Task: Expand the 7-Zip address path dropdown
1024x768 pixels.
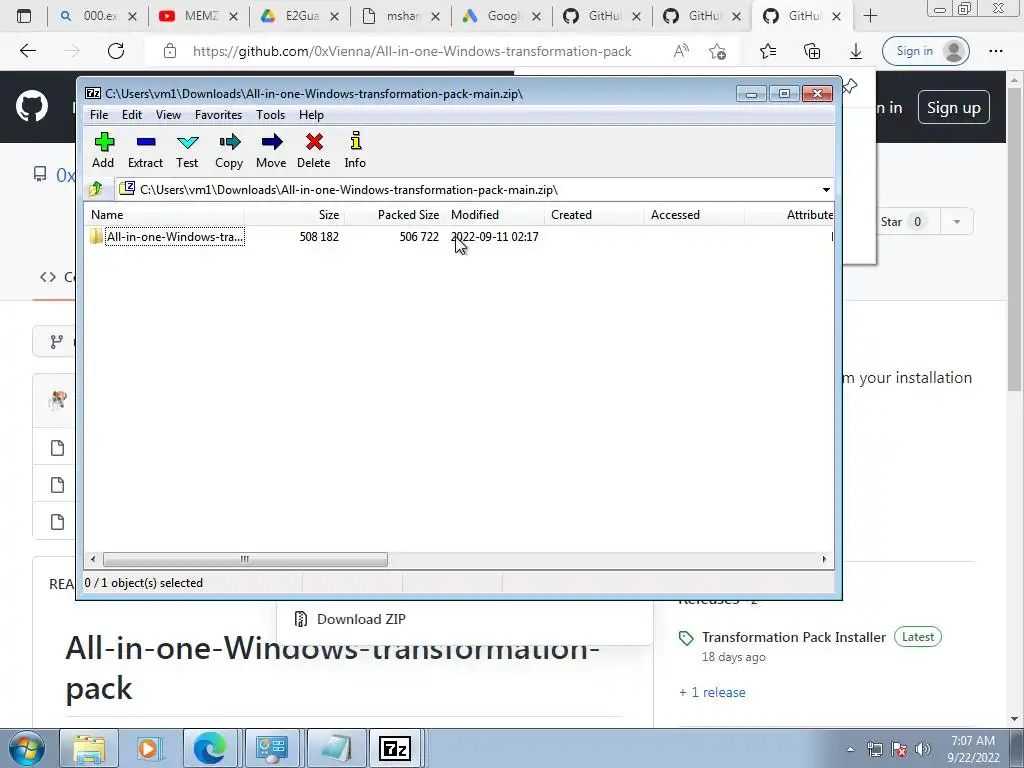Action: 826,190
